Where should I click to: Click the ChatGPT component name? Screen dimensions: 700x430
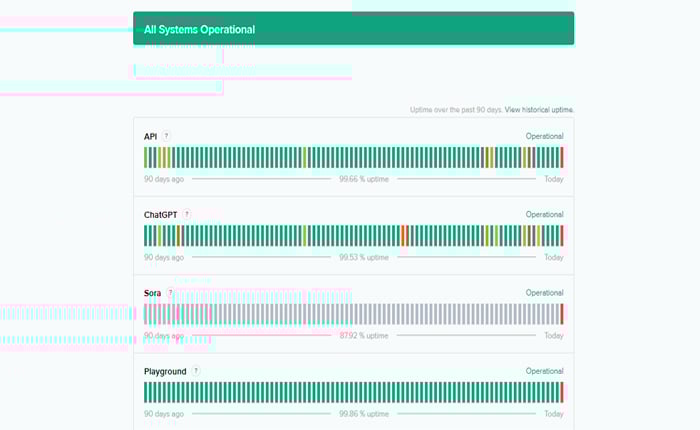[160, 214]
